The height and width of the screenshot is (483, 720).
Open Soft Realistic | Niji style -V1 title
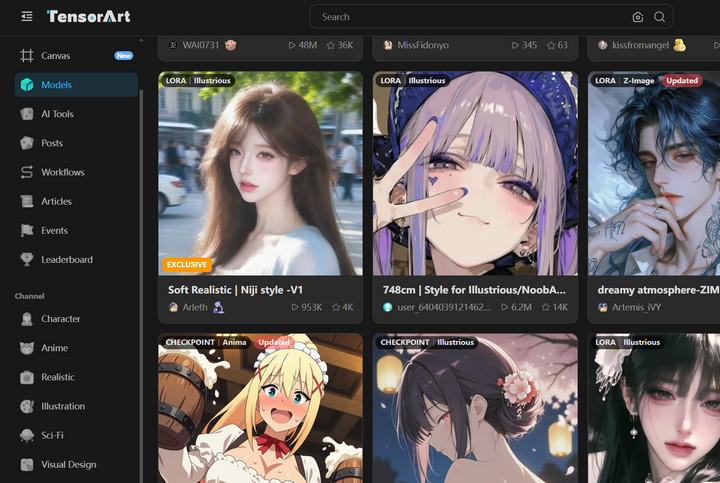pyautogui.click(x=235, y=290)
